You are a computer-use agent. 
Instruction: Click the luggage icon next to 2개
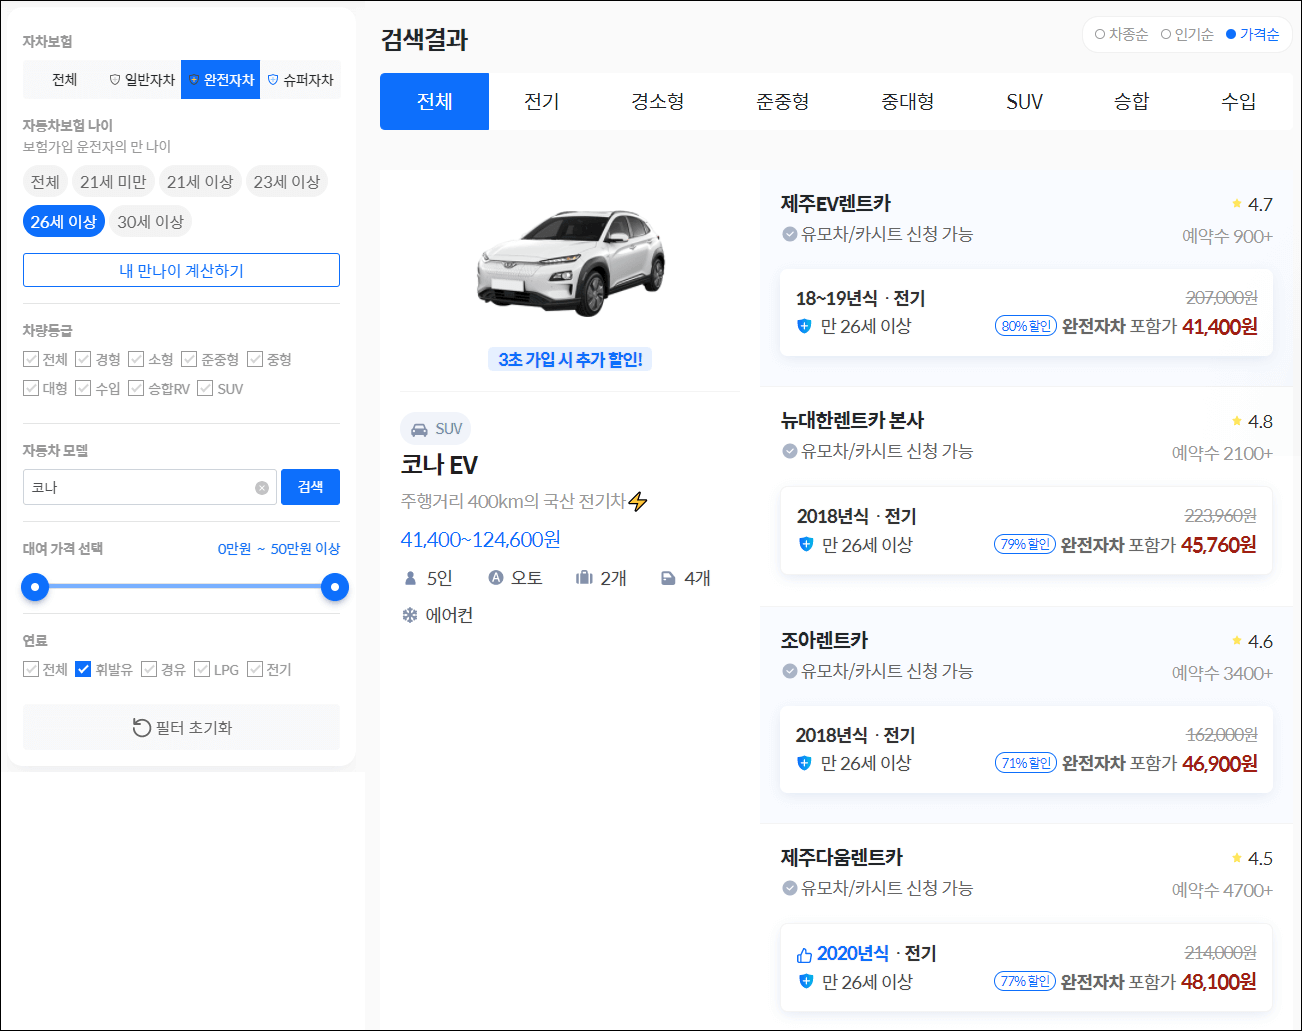(584, 578)
